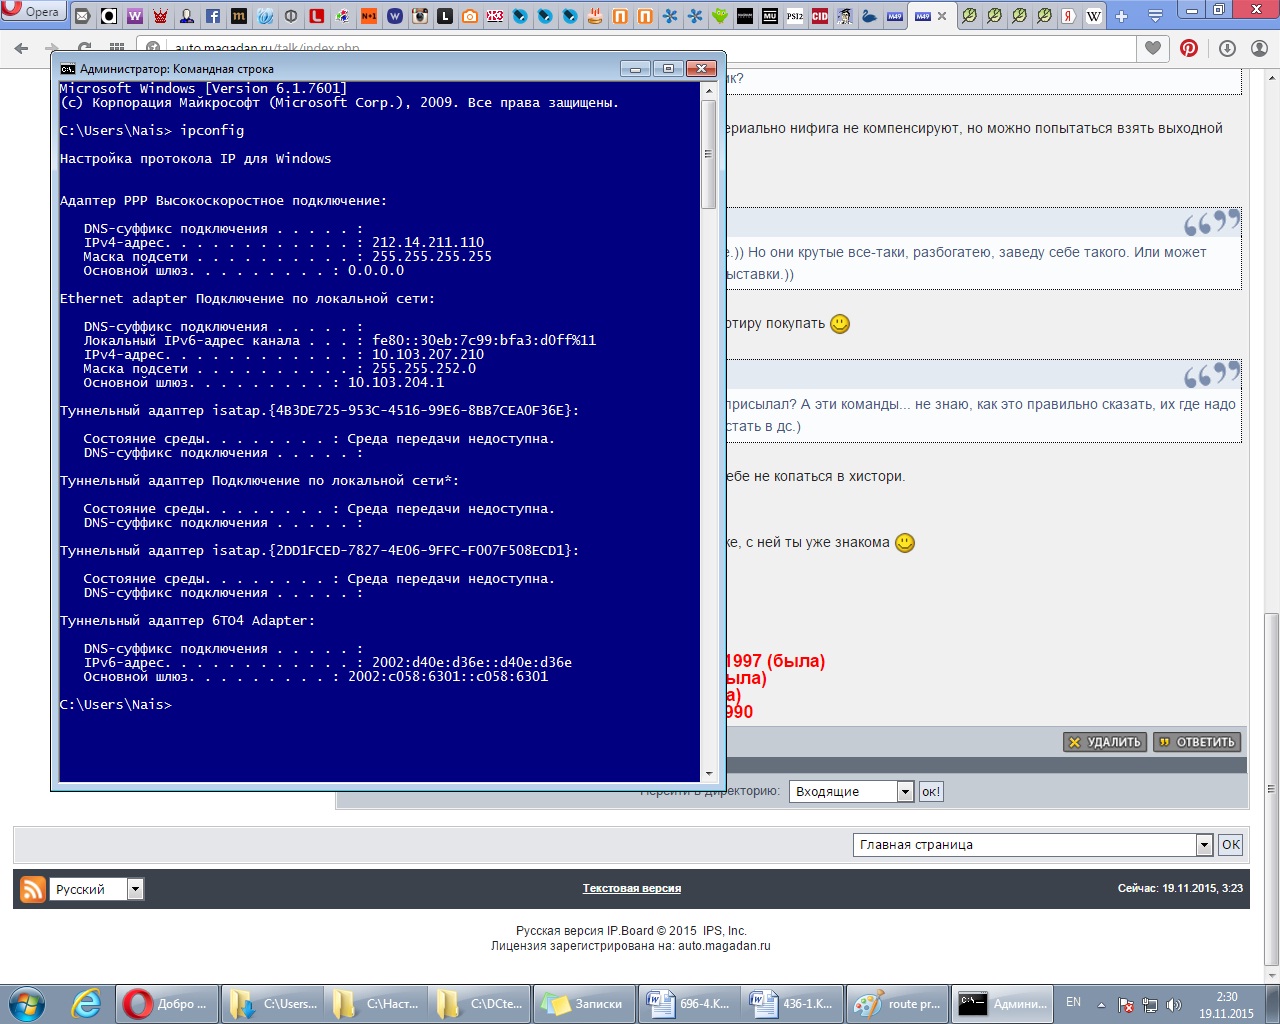Screen dimensions: 1280x1024
Task: Click the EN language indicator in taskbar
Action: (x=1073, y=1002)
